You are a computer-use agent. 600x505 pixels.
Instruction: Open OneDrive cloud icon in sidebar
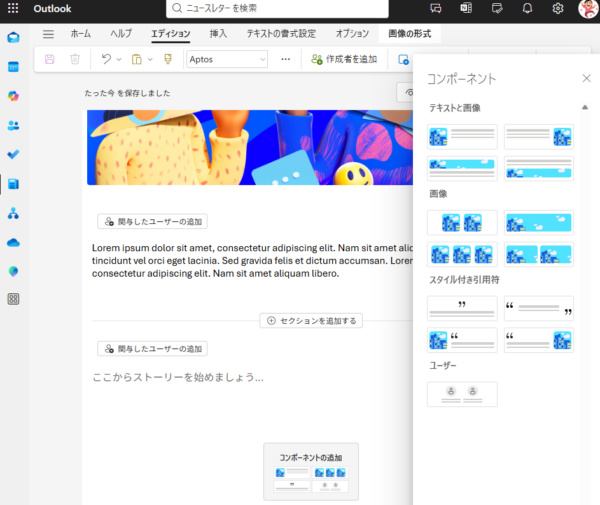[14, 242]
